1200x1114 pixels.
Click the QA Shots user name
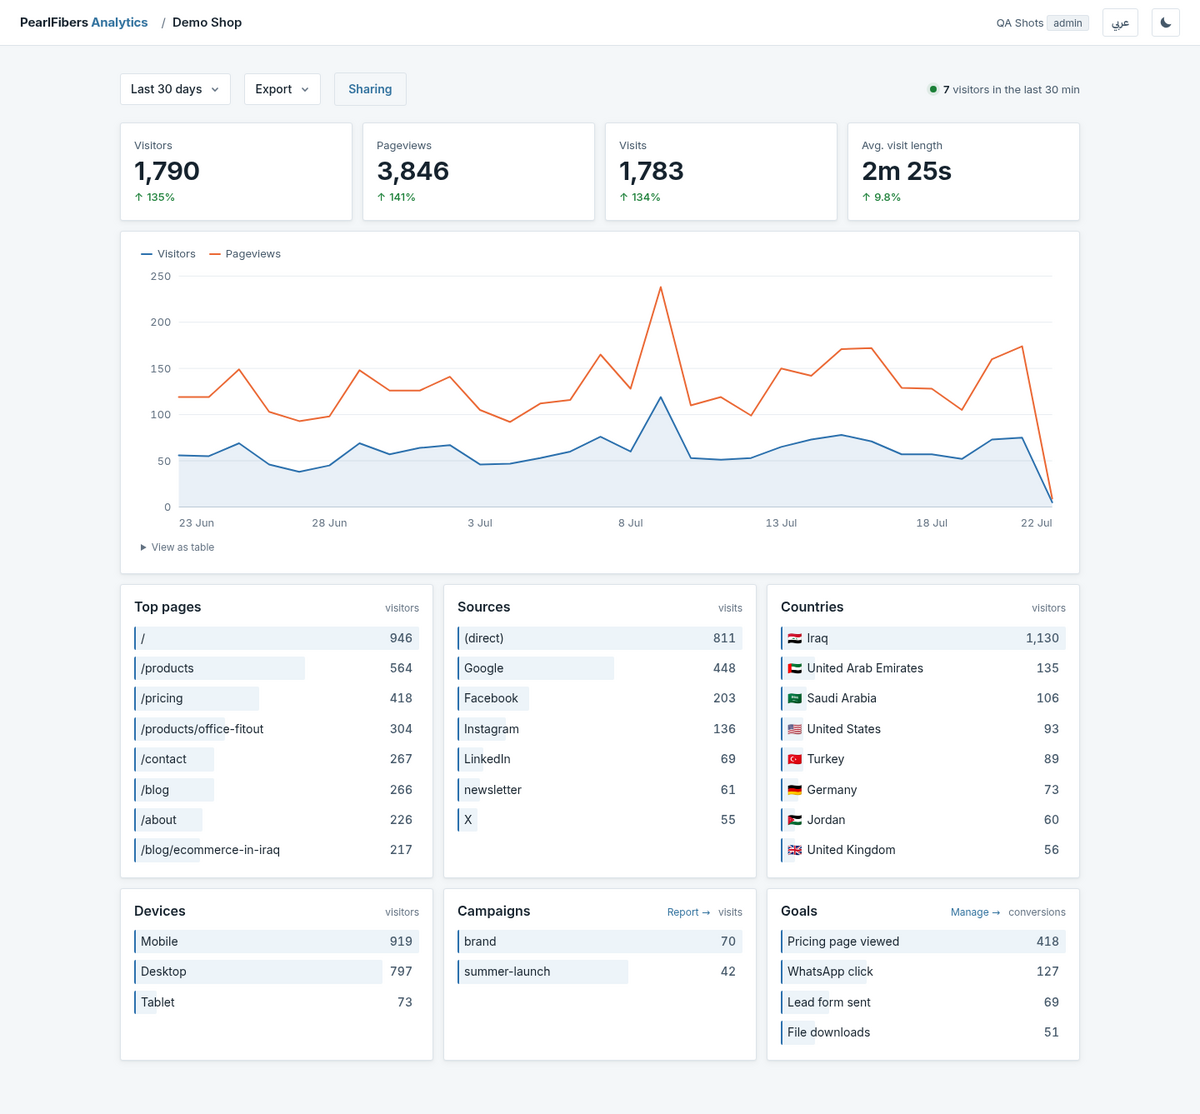tap(1019, 23)
